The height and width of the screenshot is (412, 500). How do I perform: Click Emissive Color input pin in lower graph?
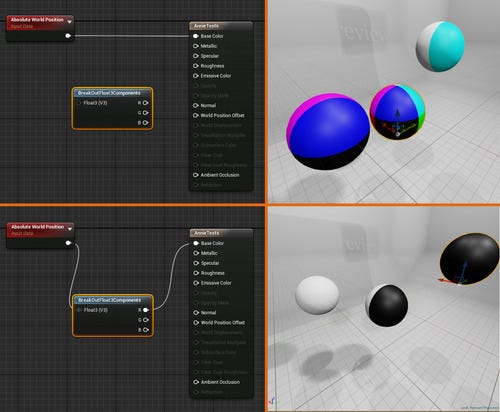coord(196,283)
